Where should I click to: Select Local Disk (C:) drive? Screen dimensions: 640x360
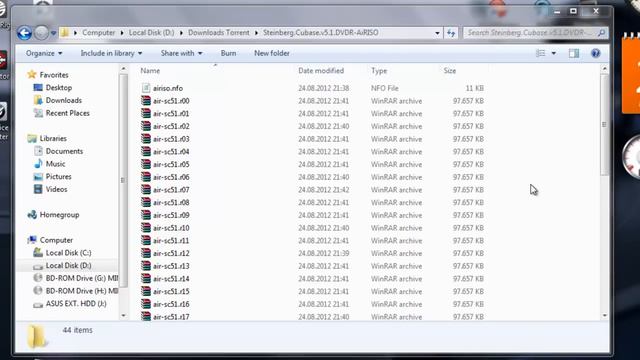pyautogui.click(x=68, y=253)
